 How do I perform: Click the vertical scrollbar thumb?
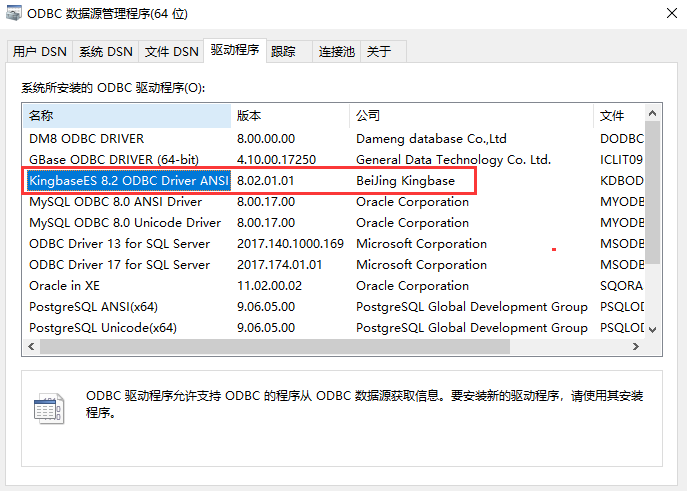[x=652, y=193]
